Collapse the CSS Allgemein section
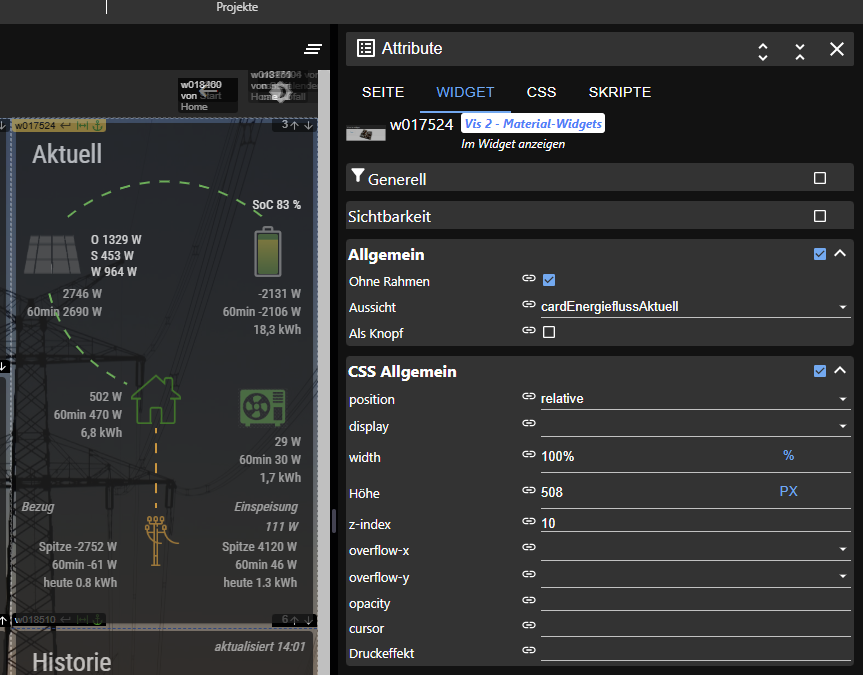Viewport: 863px width, 675px height. pos(840,371)
